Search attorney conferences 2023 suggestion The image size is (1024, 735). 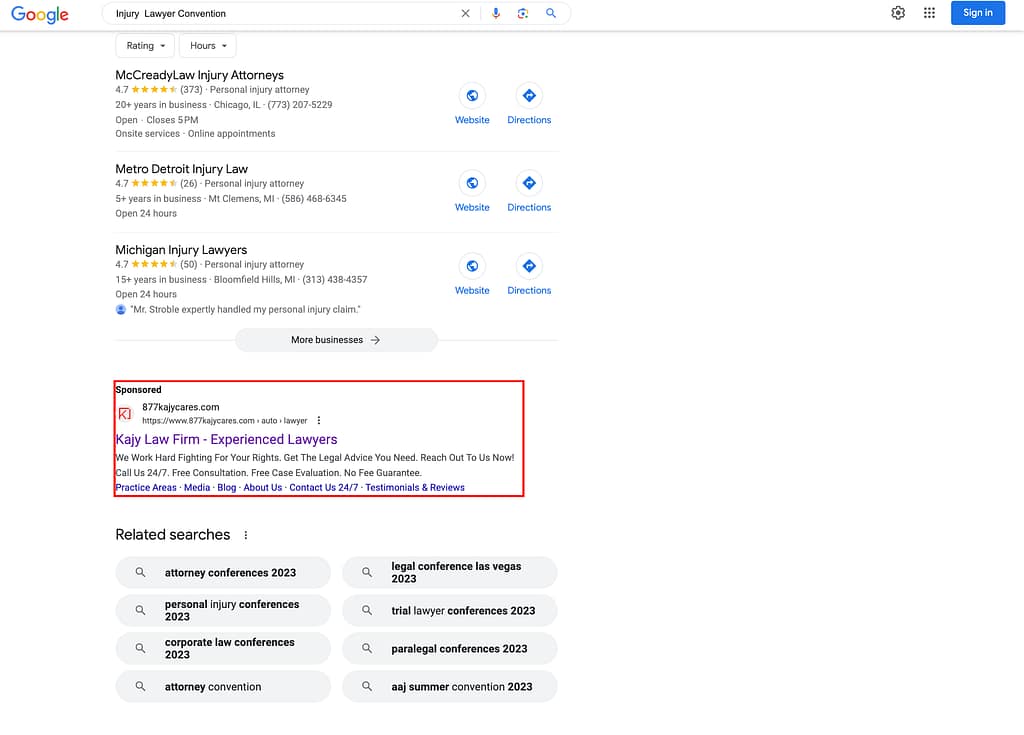(223, 573)
